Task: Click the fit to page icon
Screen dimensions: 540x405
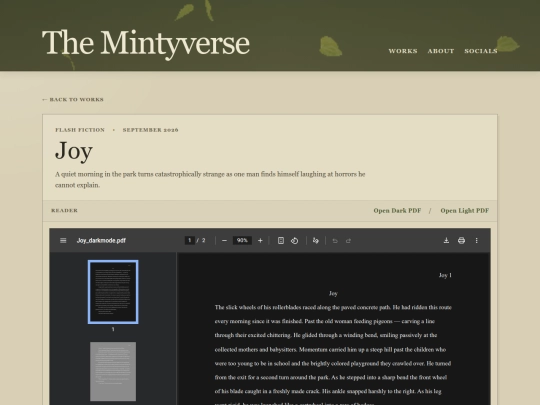Action: click(281, 240)
